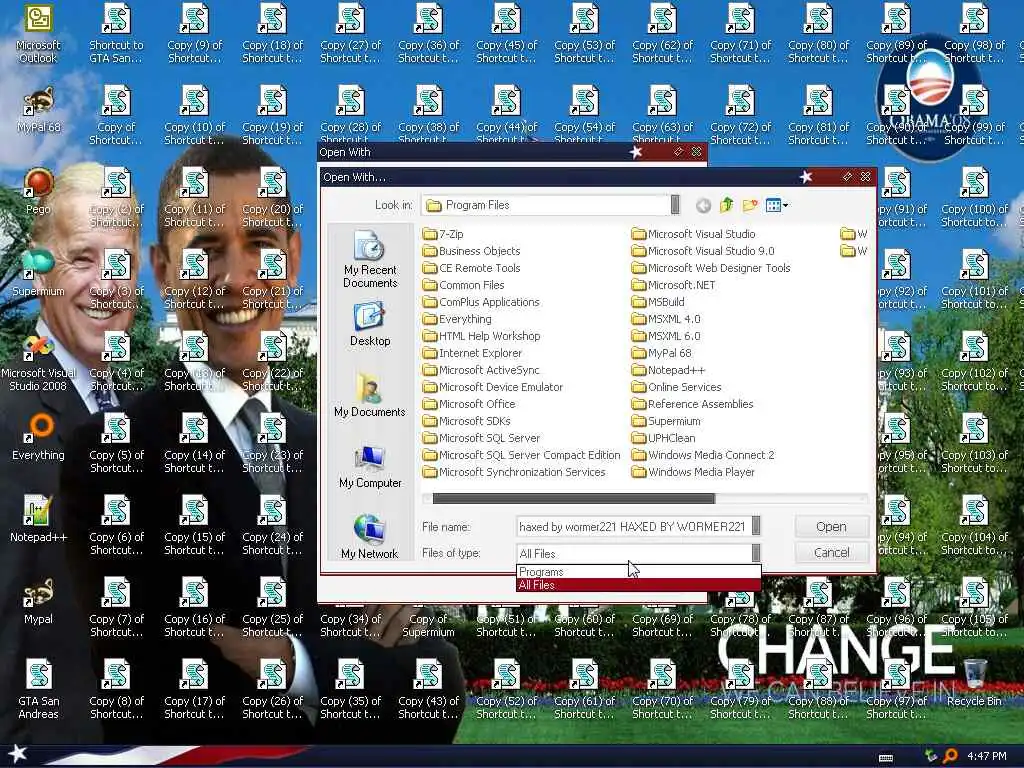Select the Reference Assemblies folder
Viewport: 1024px width, 768px height.
click(693, 404)
